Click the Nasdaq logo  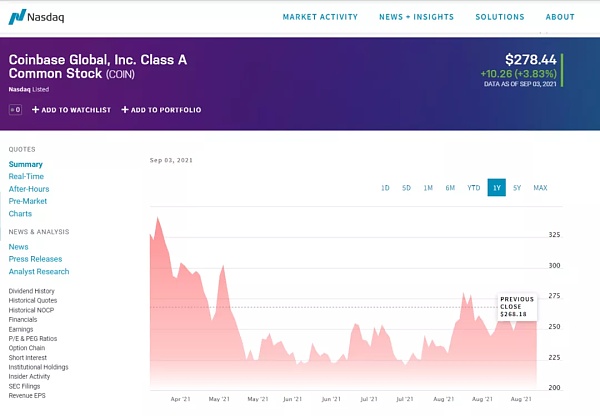point(36,17)
